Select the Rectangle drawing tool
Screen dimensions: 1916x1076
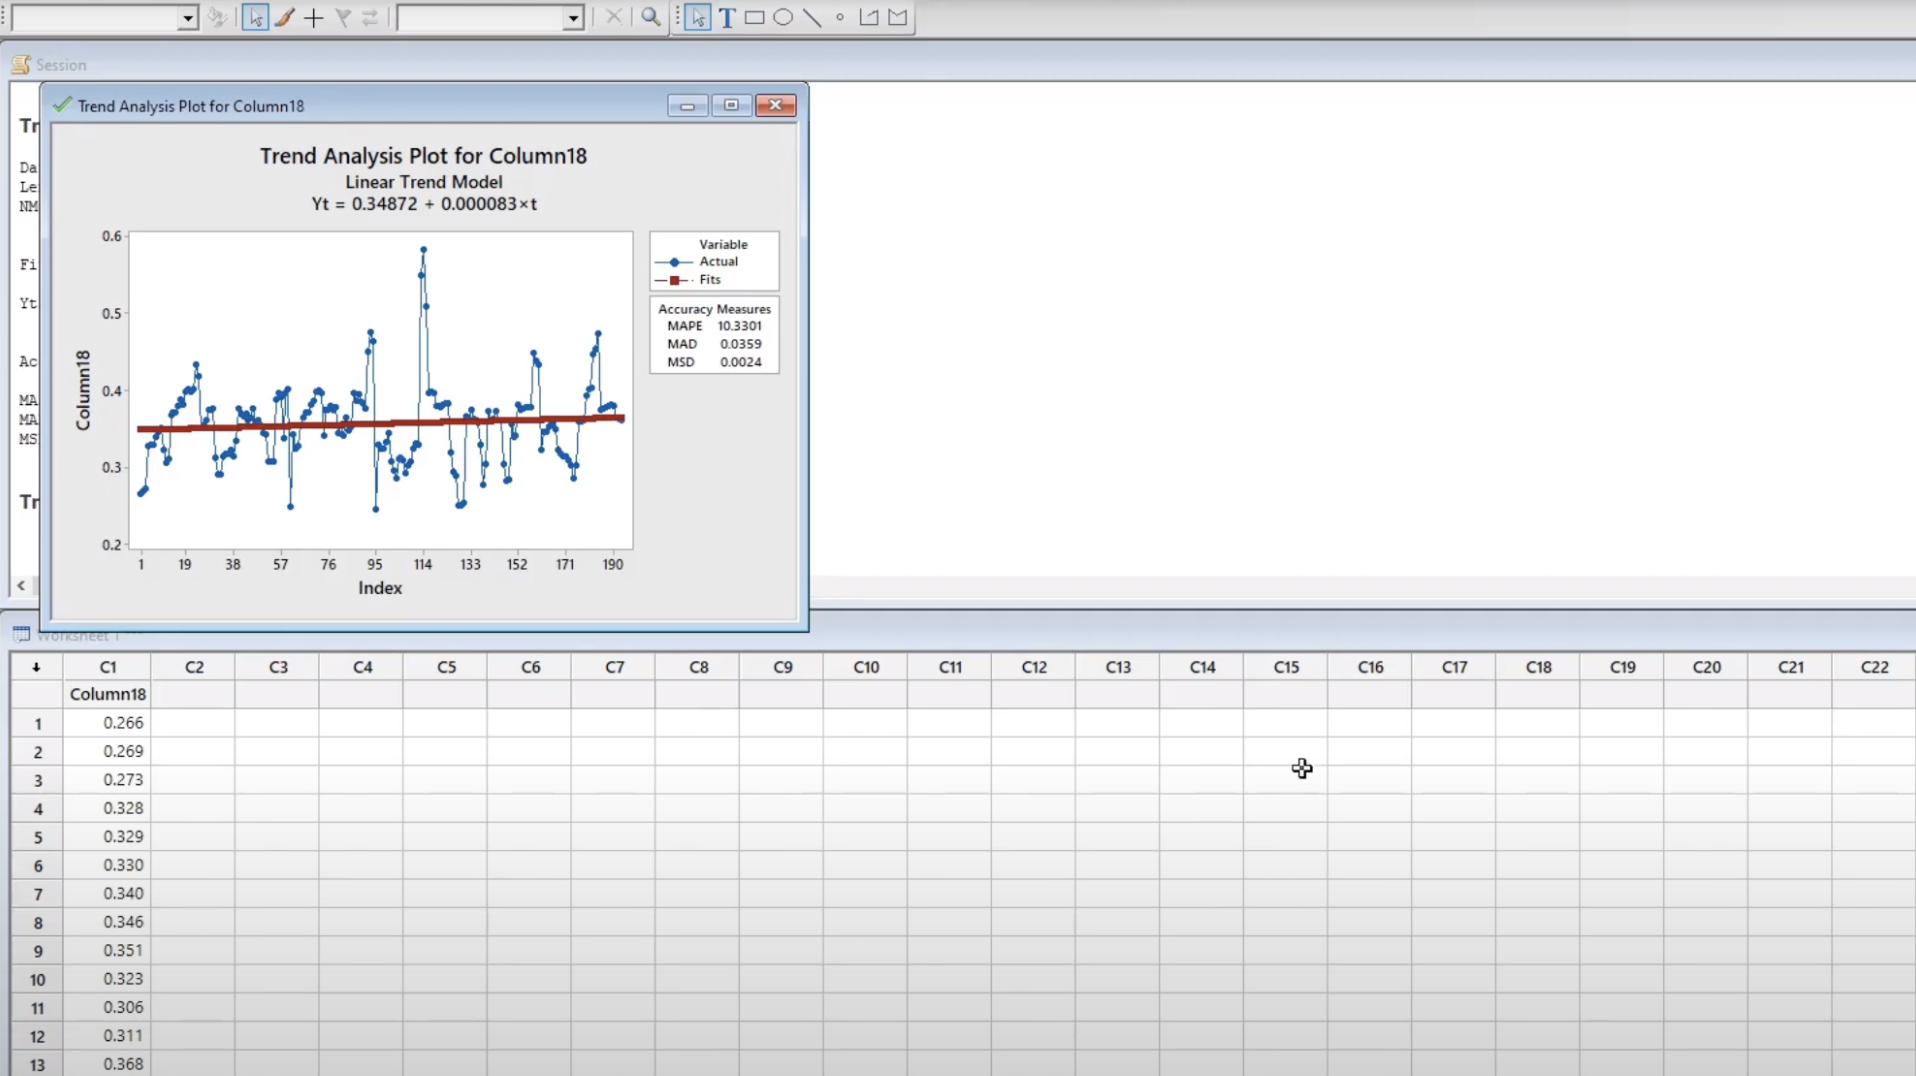click(755, 18)
